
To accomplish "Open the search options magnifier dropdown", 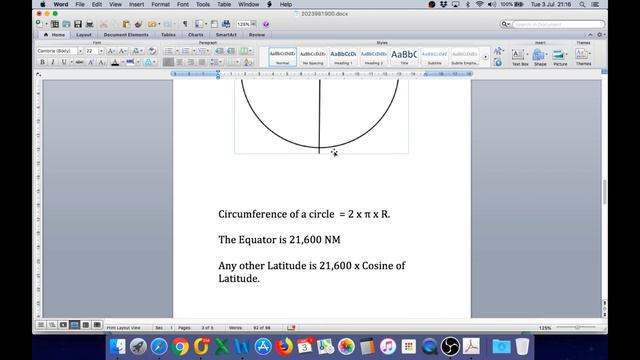I will pos(505,24).
